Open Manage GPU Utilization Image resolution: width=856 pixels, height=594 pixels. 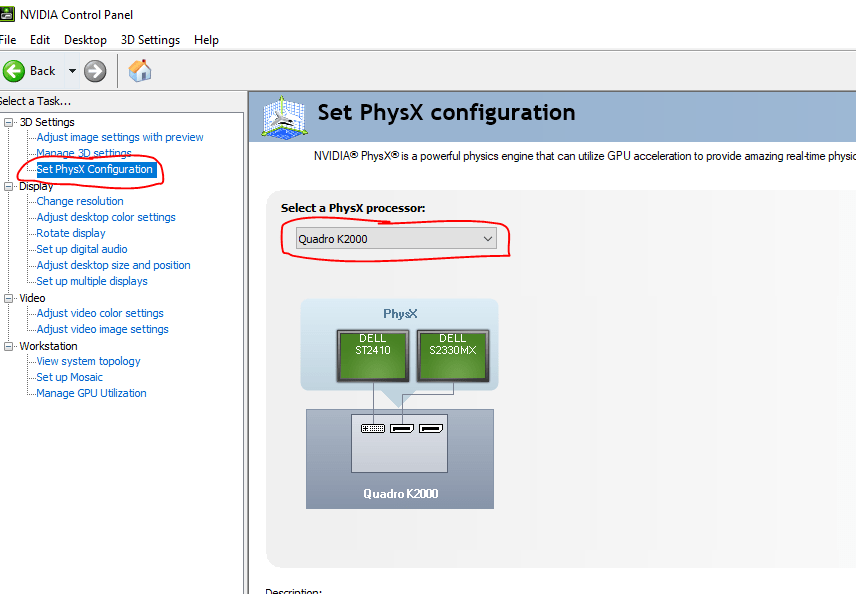(91, 393)
